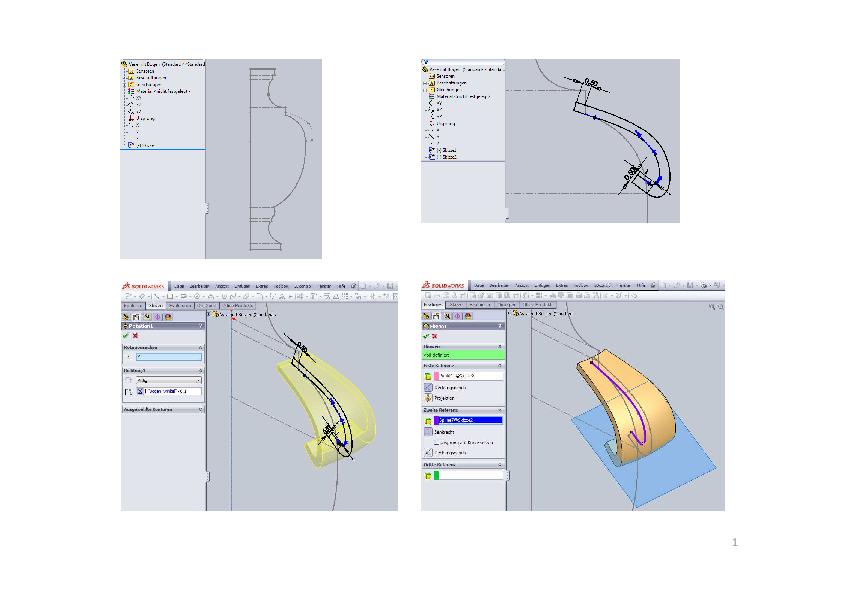
Task: Select Skizze1 in the curved-profile sketch tree
Action: [443, 150]
